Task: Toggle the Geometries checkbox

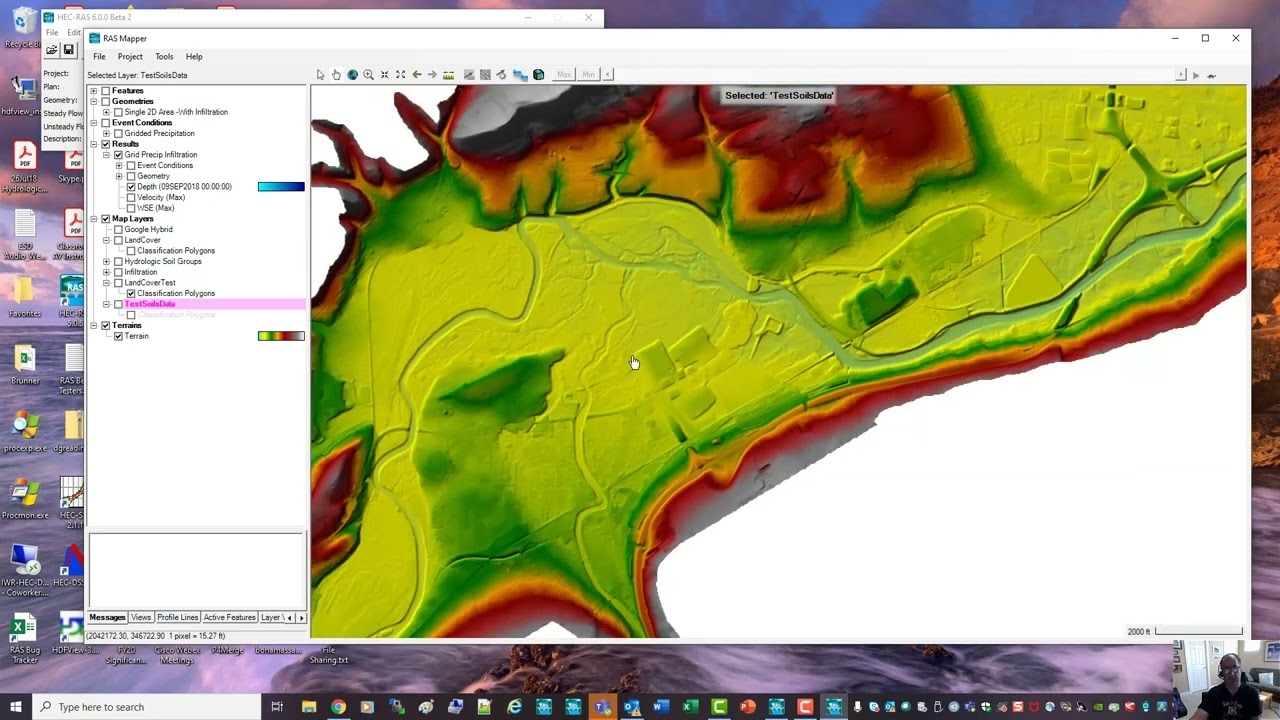Action: (106, 101)
